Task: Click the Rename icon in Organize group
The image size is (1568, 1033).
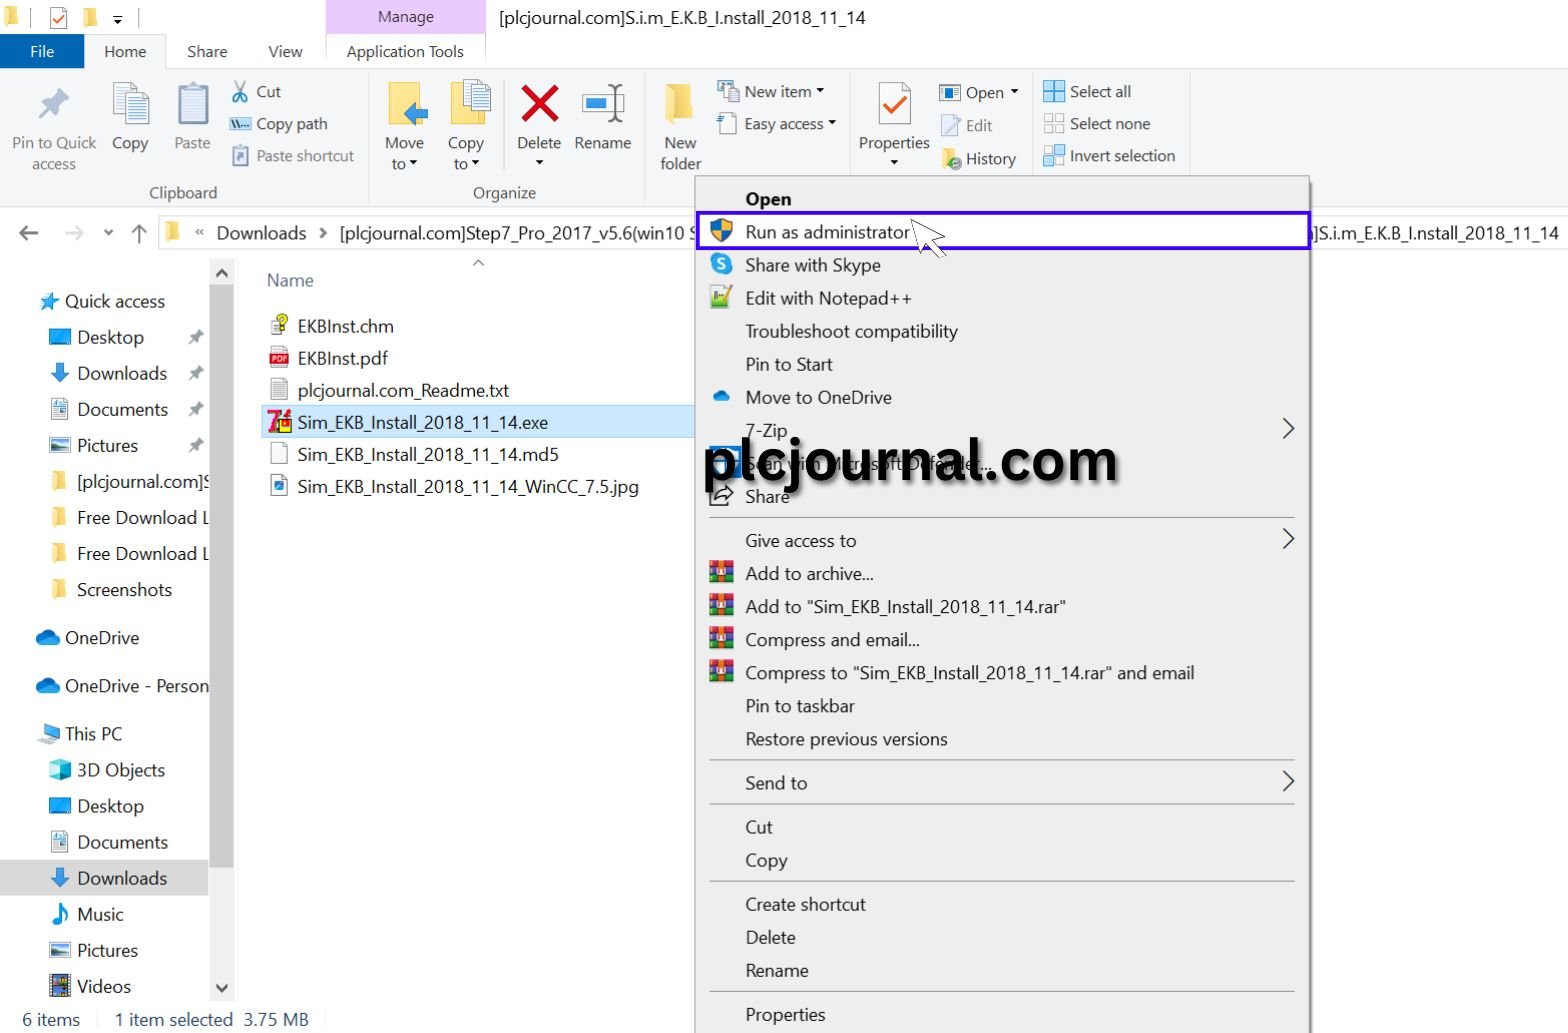Action: point(603,104)
